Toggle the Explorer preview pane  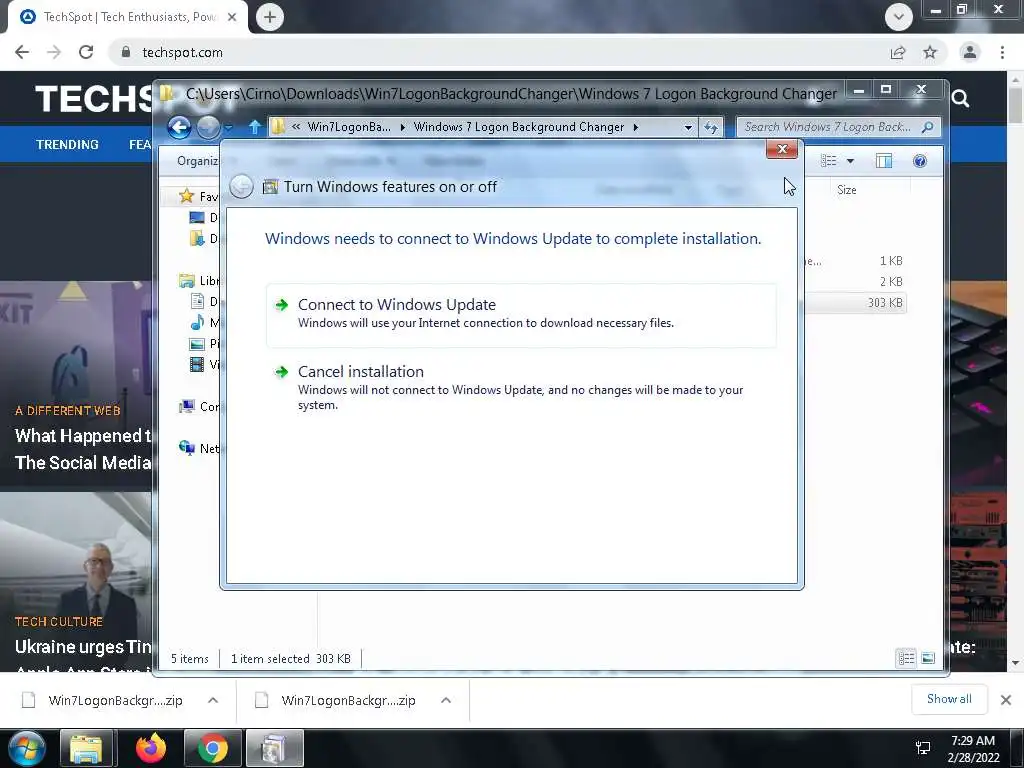[884, 161]
